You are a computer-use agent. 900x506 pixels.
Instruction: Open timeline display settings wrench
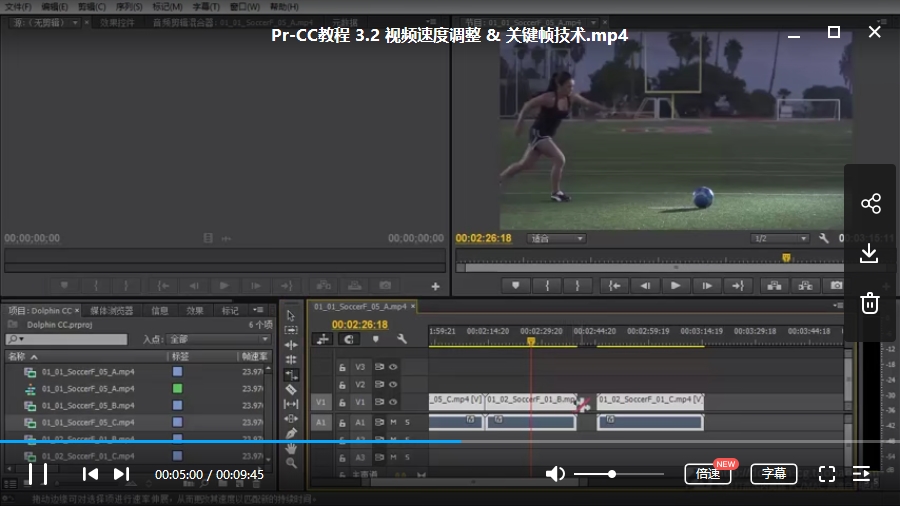point(401,339)
